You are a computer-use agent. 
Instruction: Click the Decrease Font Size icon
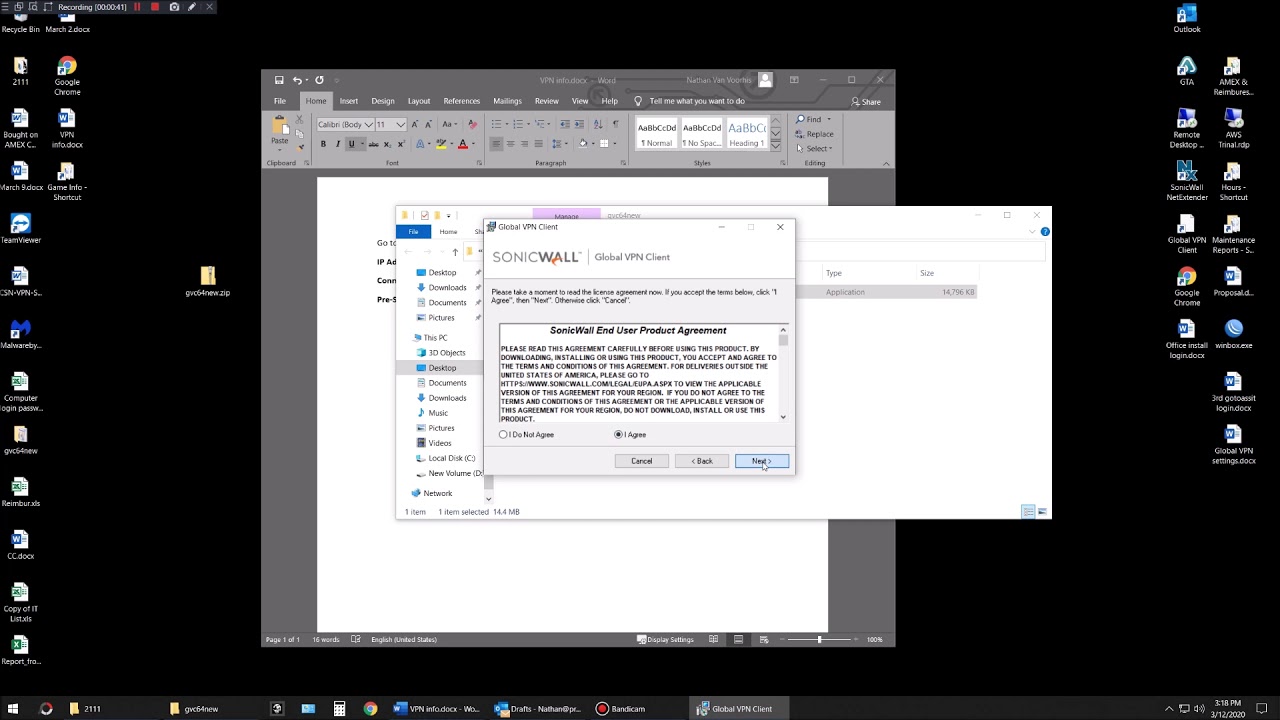pos(428,124)
